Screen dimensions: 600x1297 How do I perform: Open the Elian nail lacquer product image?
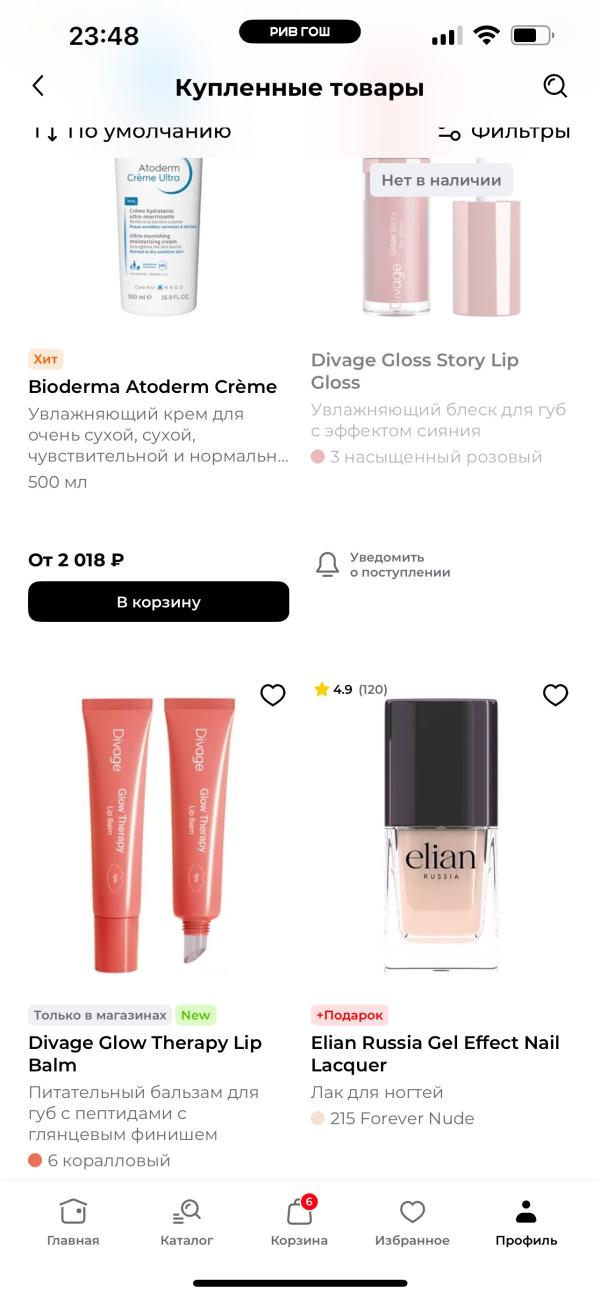click(x=440, y=836)
